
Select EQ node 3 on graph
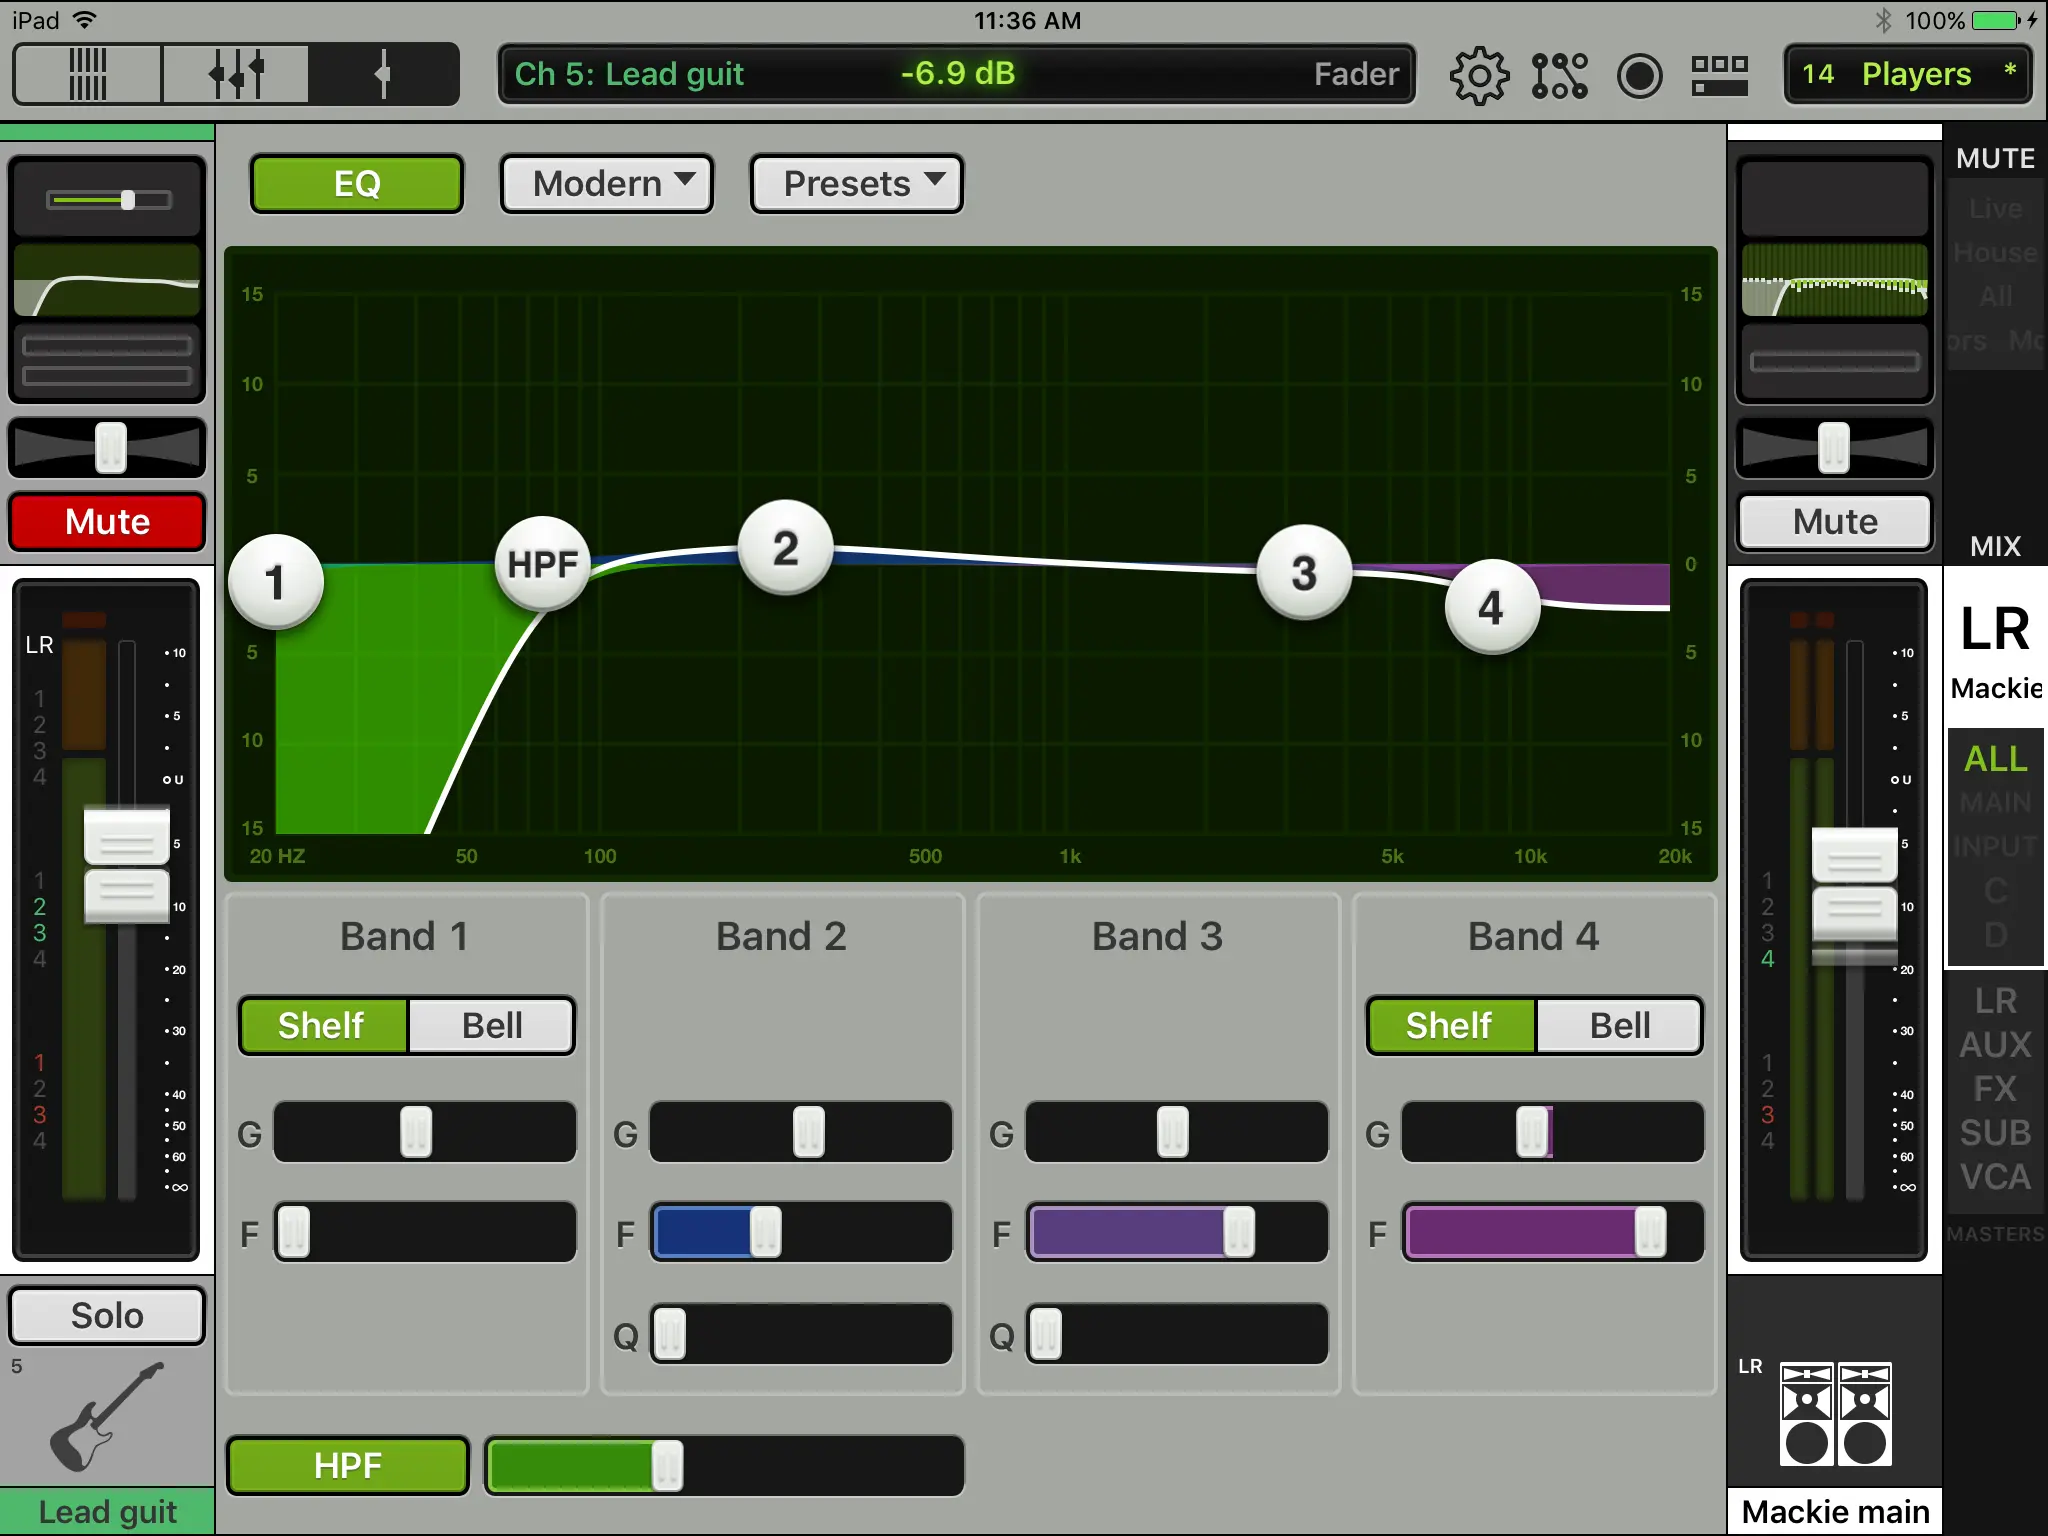tap(1304, 572)
